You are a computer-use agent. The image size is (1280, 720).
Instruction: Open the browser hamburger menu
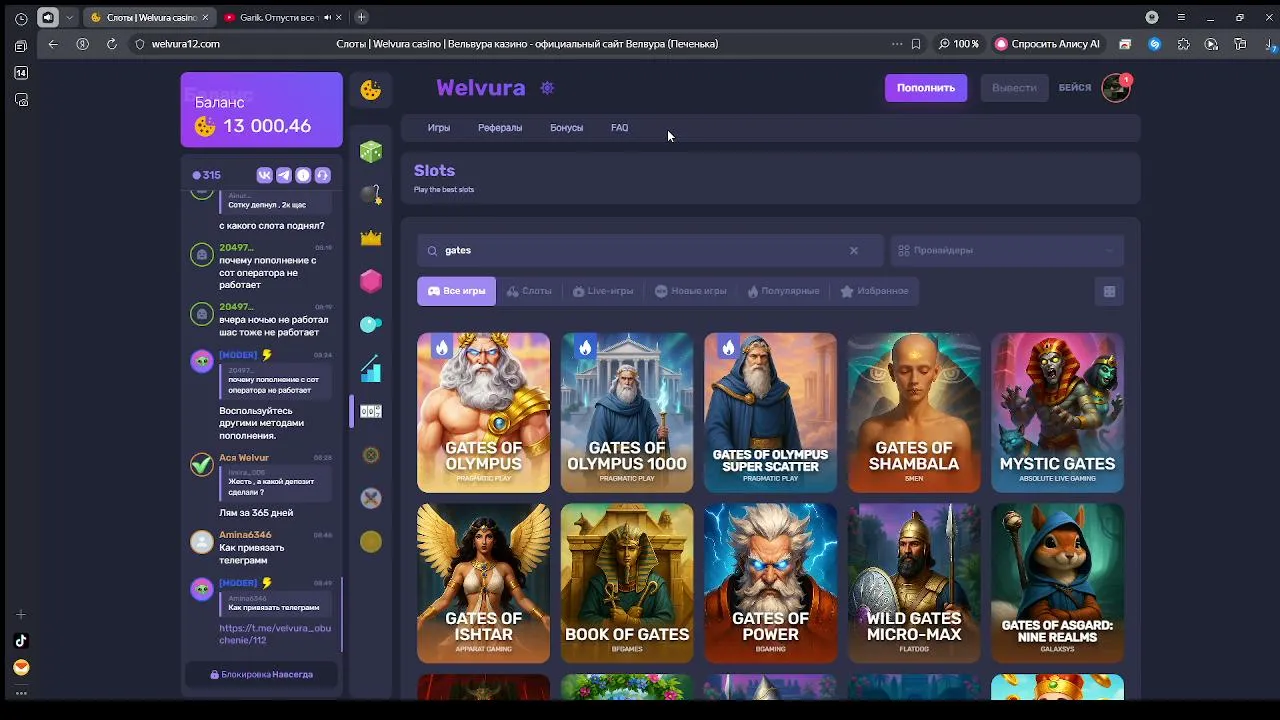(x=1181, y=17)
